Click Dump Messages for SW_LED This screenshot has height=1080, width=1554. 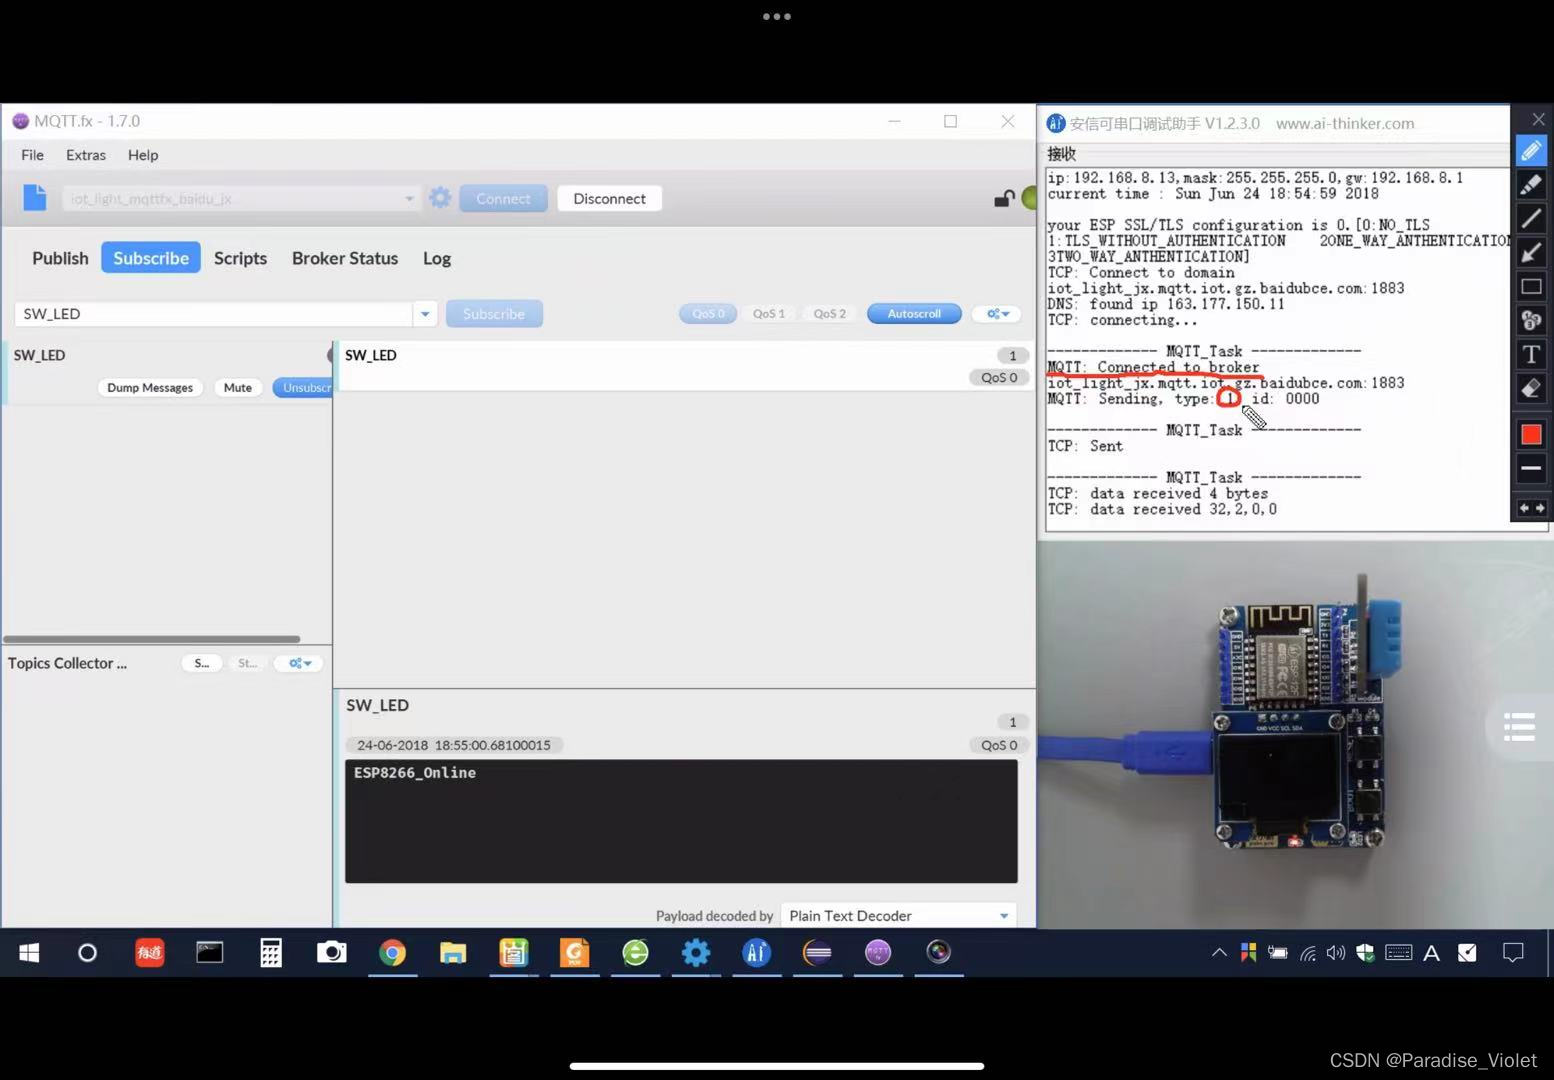150,388
